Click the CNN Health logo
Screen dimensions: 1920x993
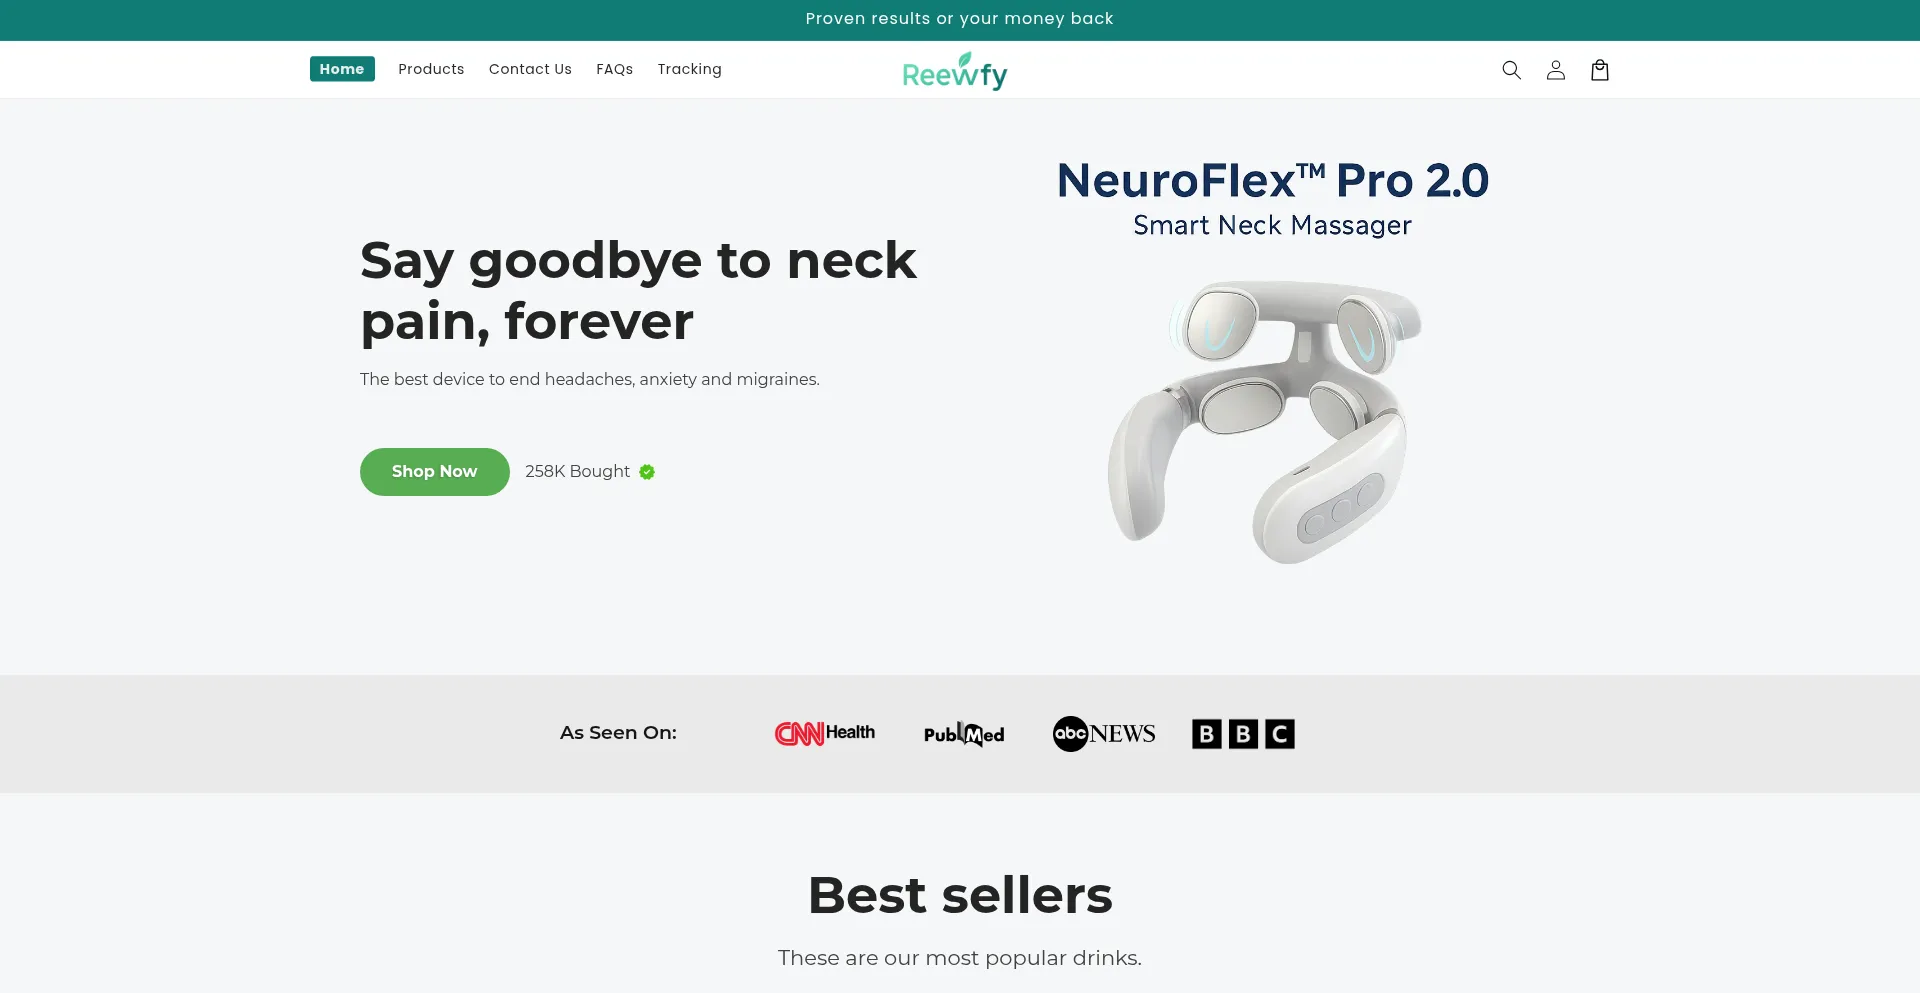click(825, 733)
